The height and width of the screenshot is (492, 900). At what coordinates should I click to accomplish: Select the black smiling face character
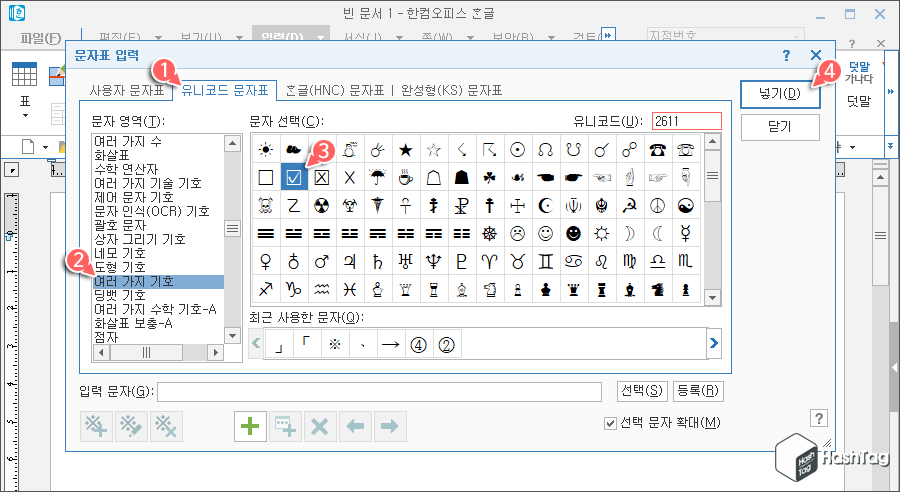[573, 234]
